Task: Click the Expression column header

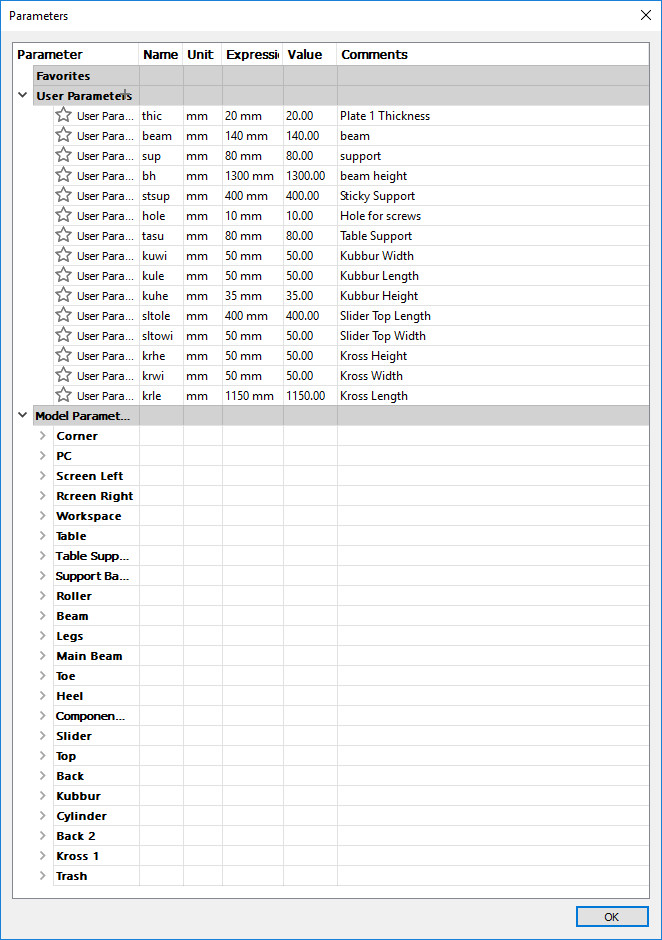Action: click(251, 55)
